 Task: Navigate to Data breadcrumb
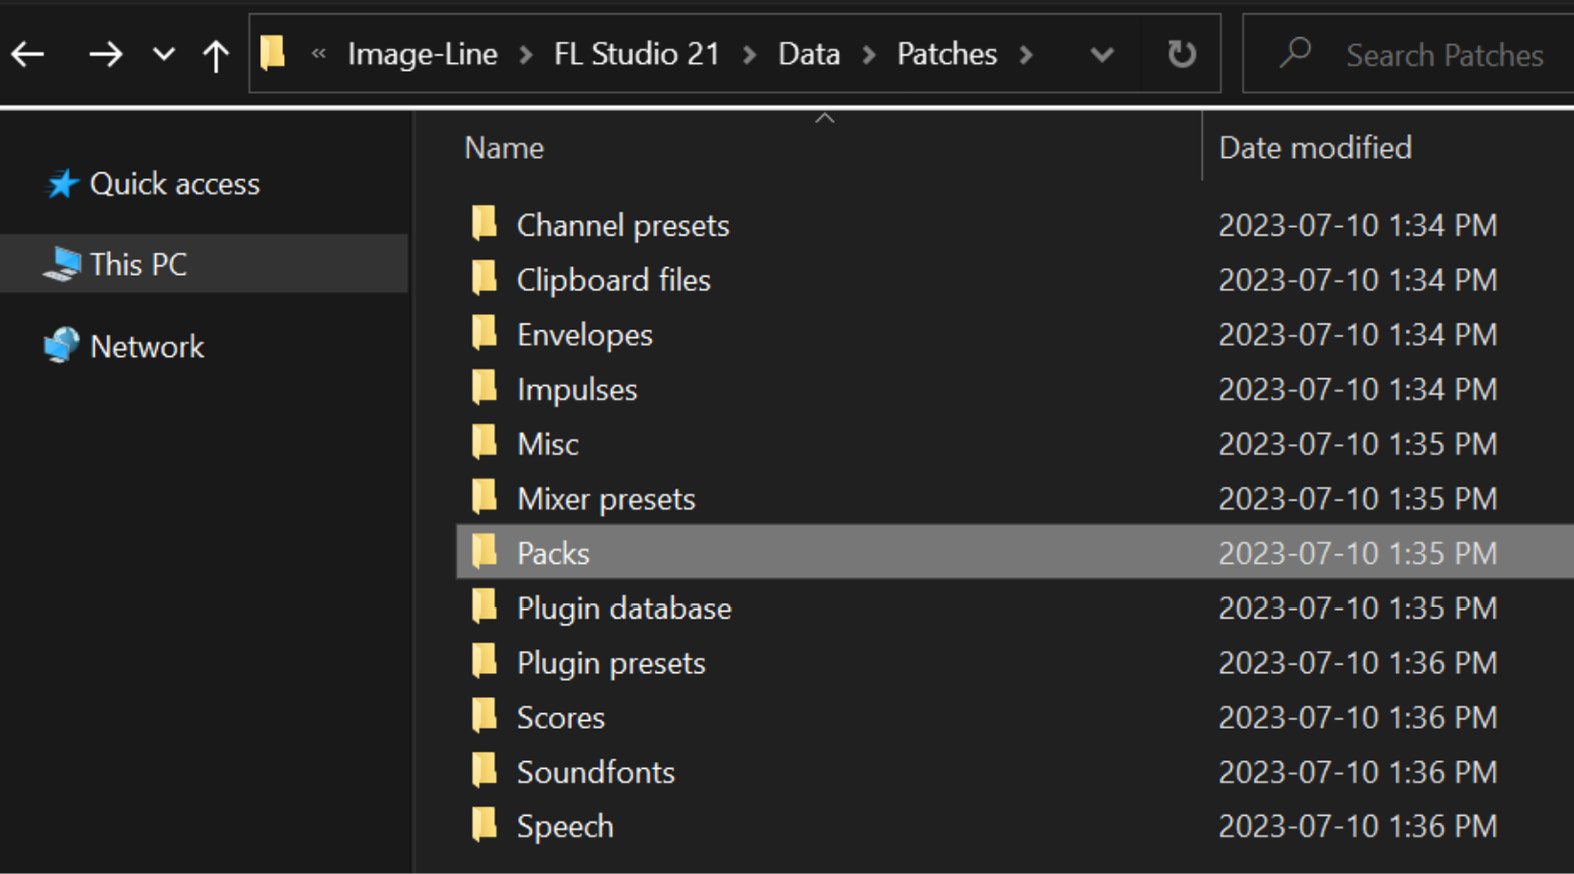tap(809, 54)
